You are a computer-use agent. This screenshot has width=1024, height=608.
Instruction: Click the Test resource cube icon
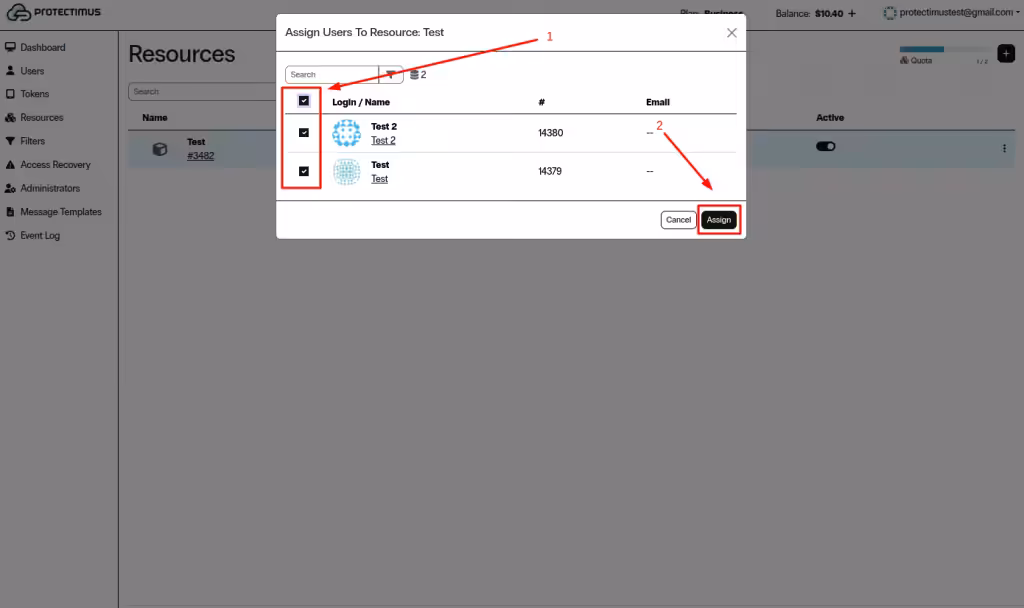click(160, 149)
